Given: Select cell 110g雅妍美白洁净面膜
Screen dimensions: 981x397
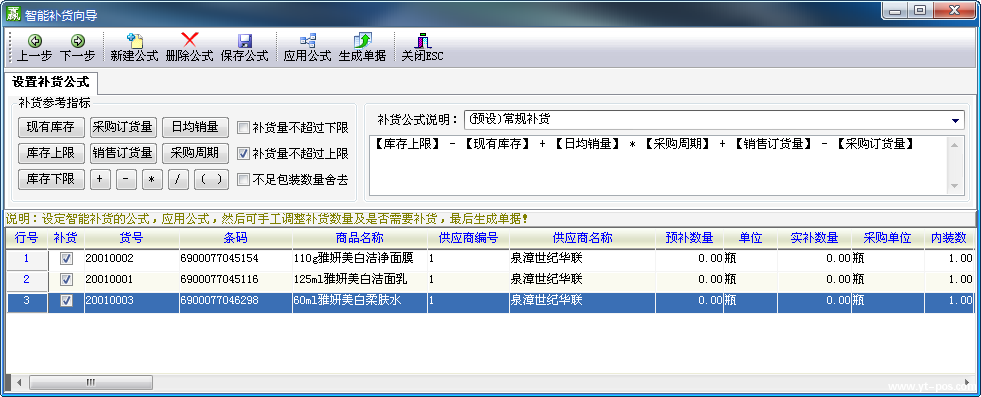Looking at the screenshot, I should [x=360, y=258].
